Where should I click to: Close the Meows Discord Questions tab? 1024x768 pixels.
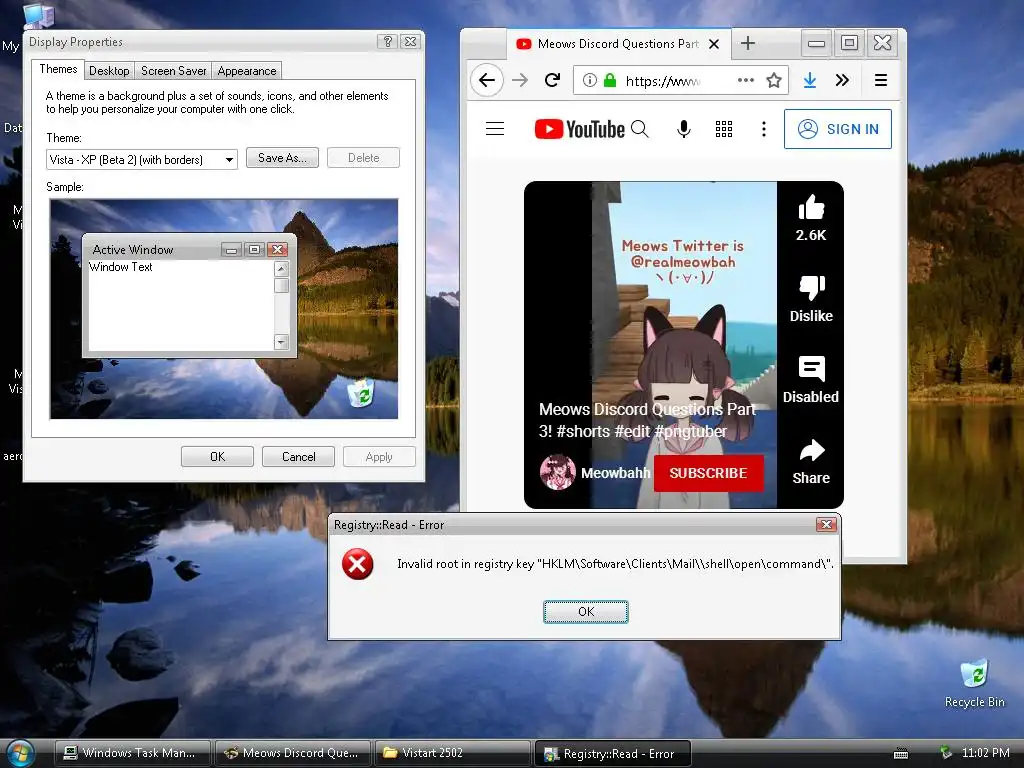tap(714, 44)
